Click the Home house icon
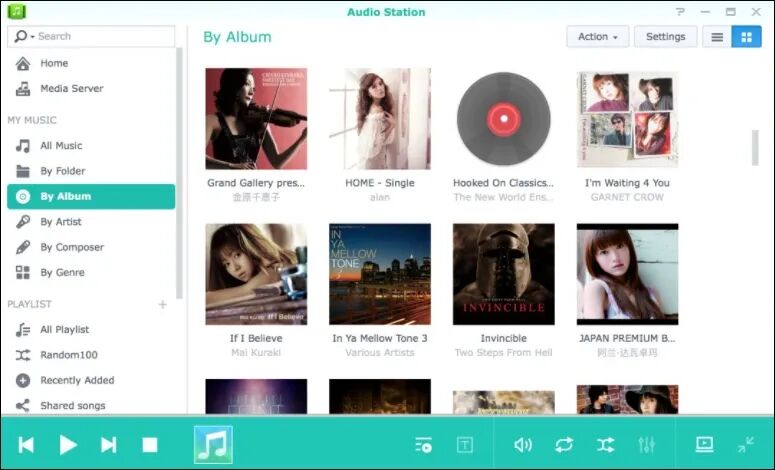The image size is (775, 470). point(23,63)
